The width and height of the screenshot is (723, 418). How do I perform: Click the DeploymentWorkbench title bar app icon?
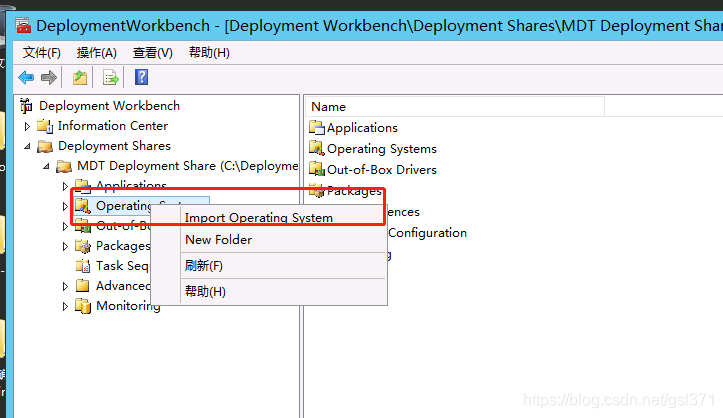[23, 25]
